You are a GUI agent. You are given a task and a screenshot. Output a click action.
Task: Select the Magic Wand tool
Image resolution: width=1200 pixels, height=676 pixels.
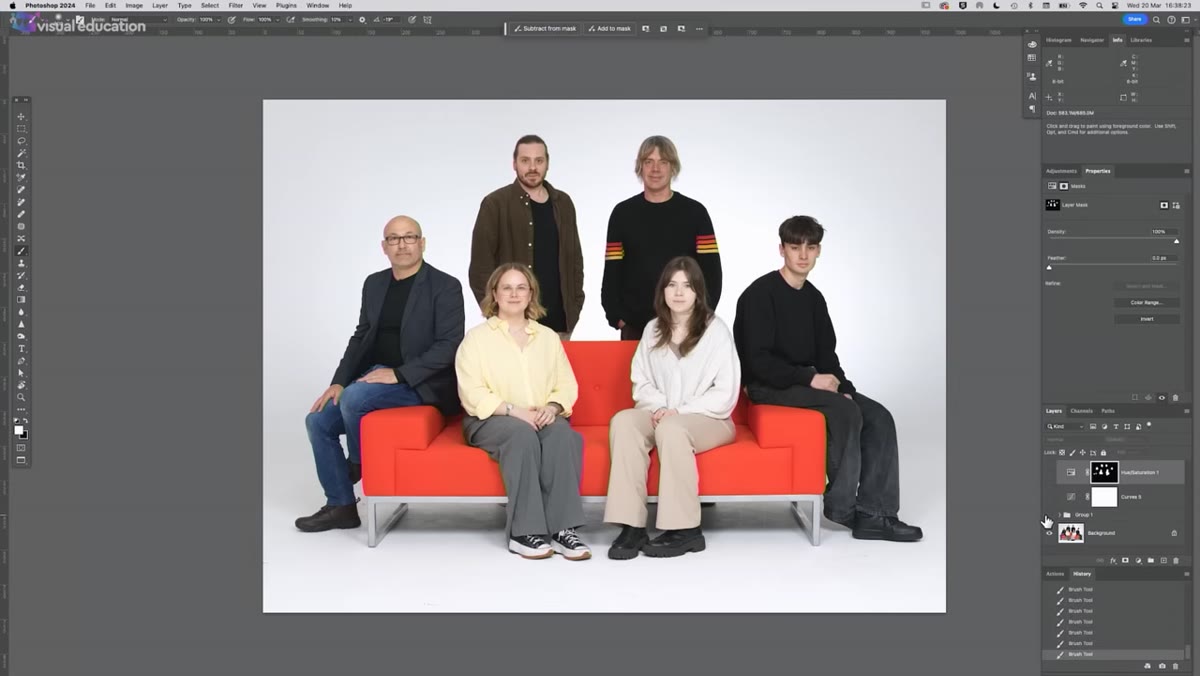(21, 153)
